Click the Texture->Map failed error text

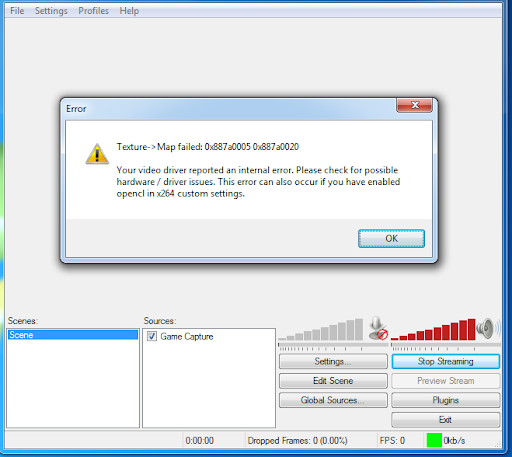coord(207,147)
